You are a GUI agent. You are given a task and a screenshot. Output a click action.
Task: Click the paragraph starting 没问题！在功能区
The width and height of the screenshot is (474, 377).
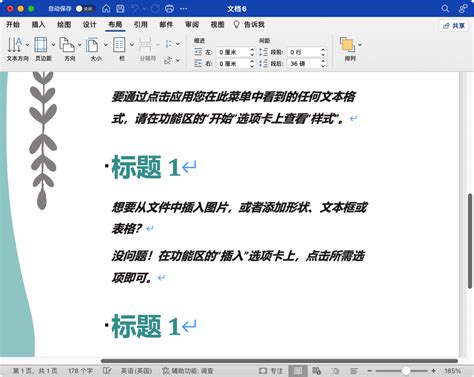[238, 267]
